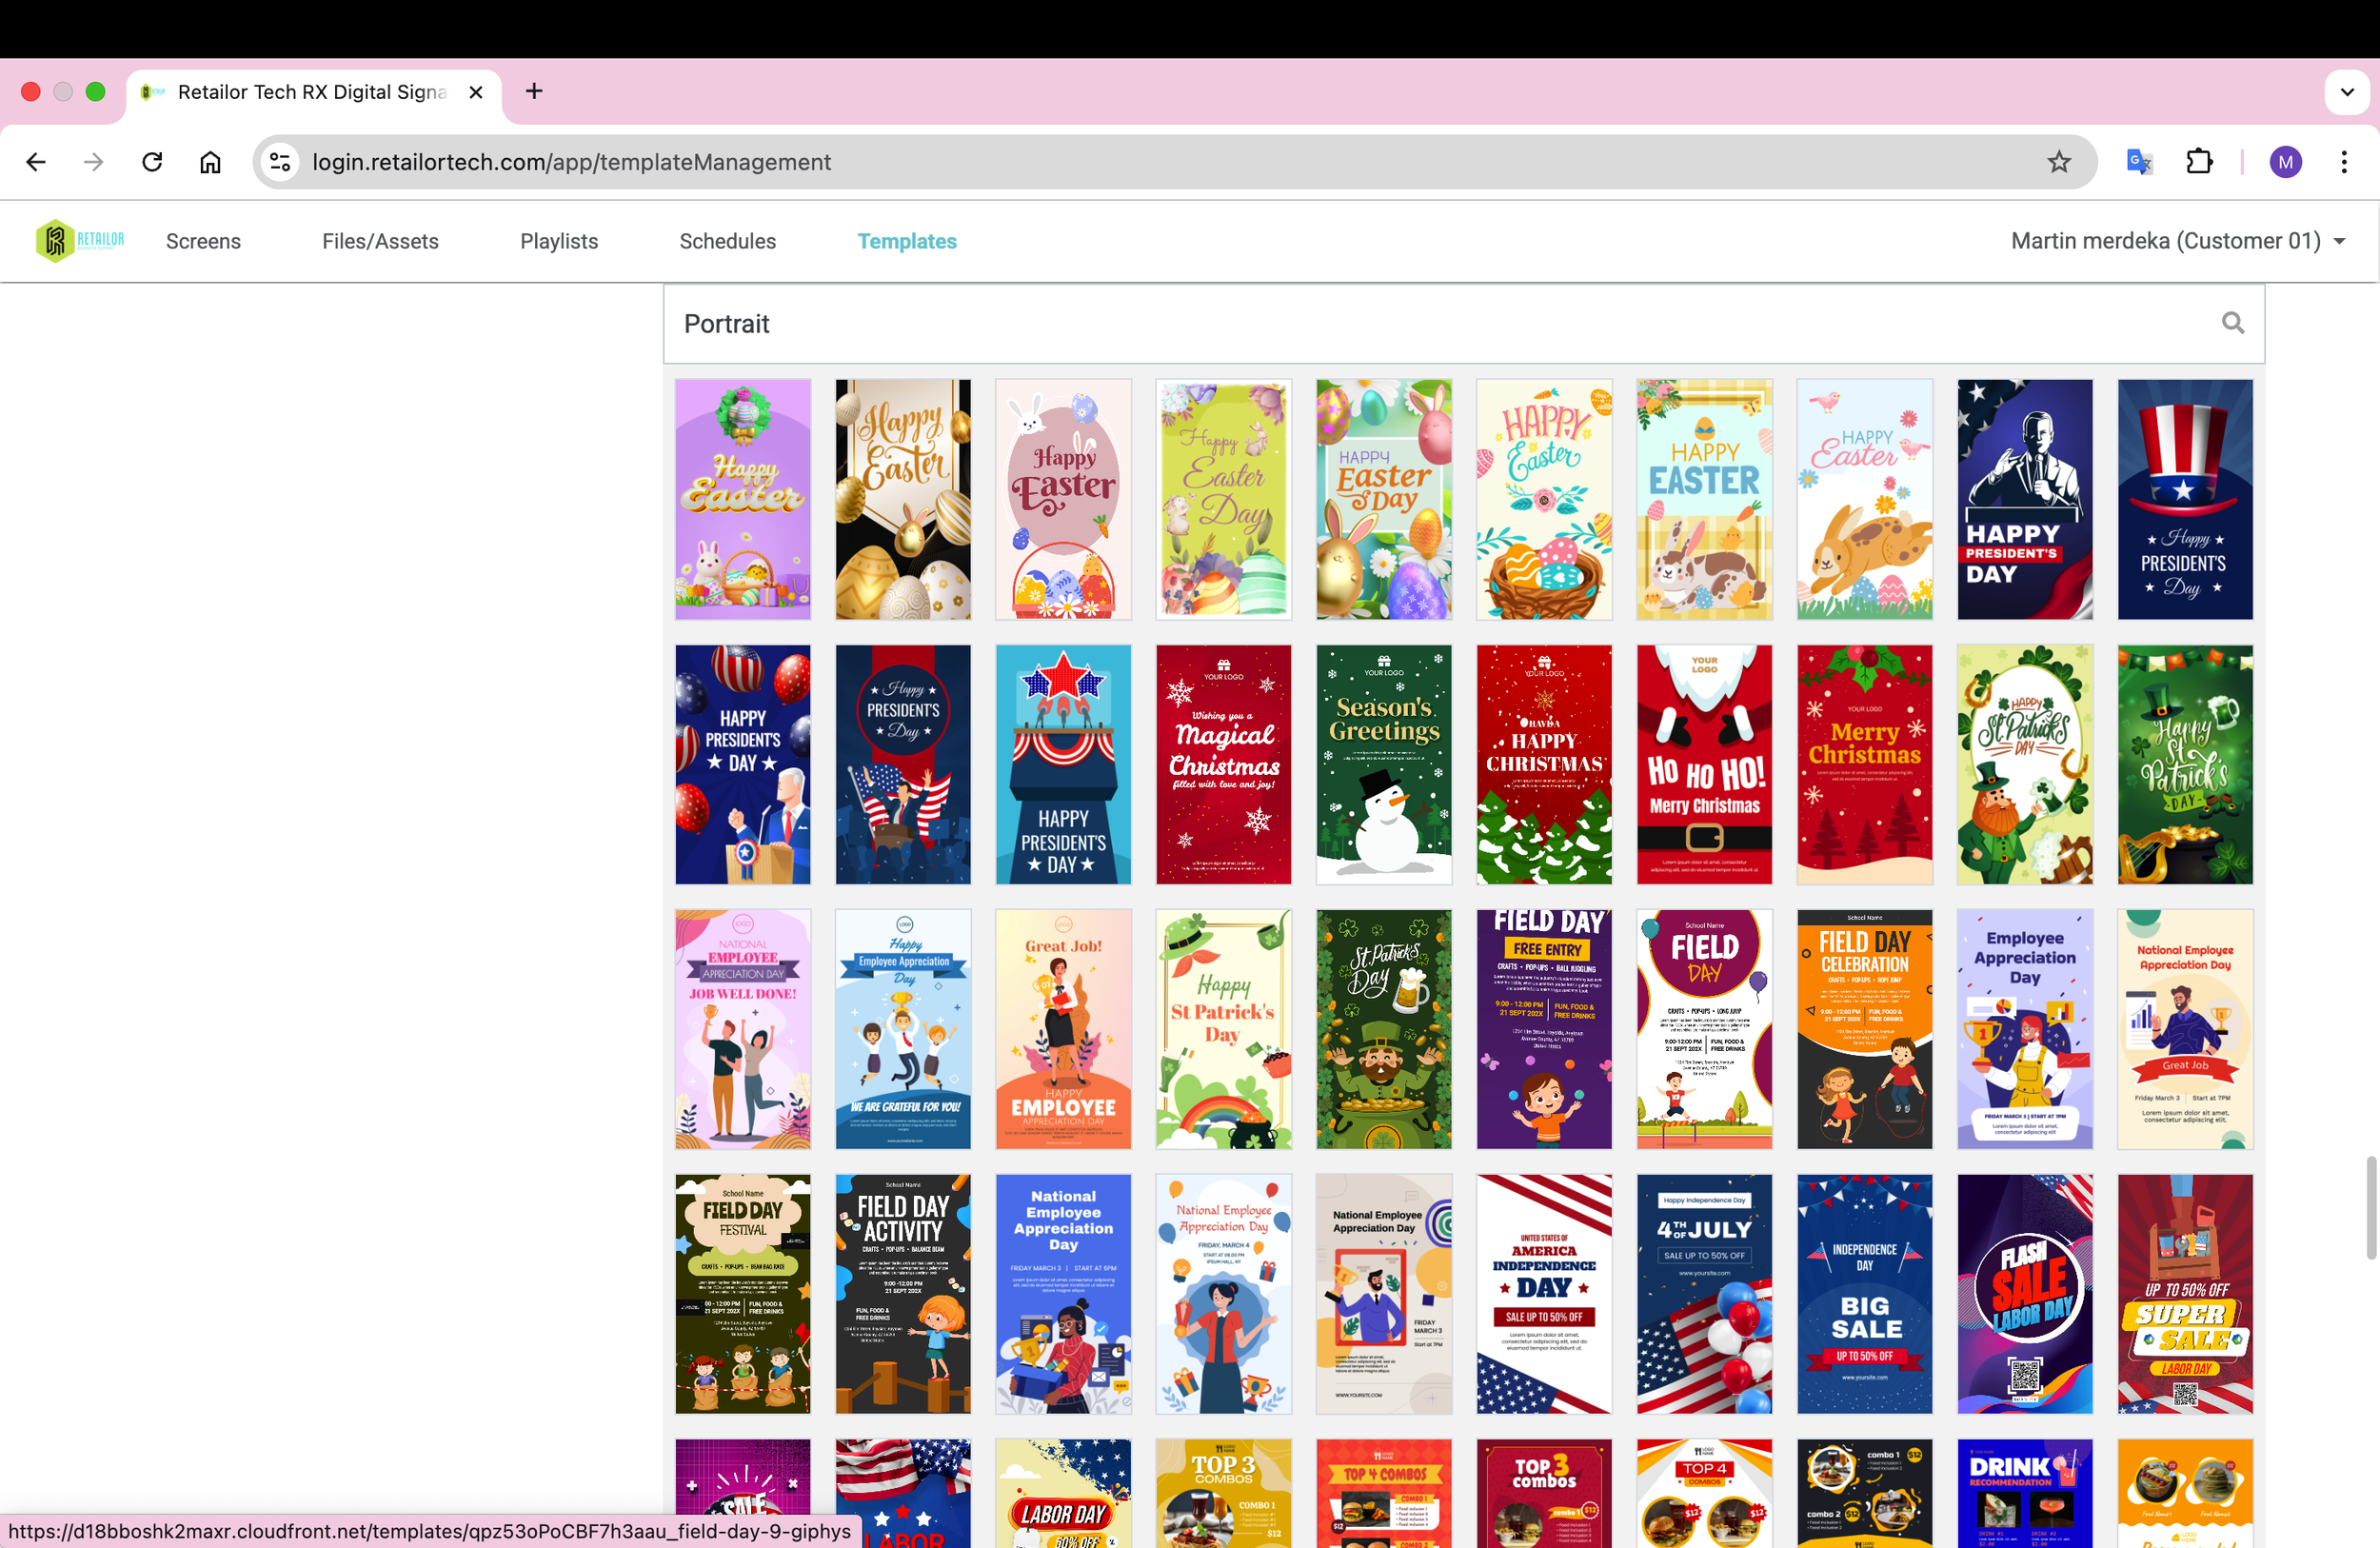
Task: Open the America Independence Day template
Action: pos(1544,1294)
